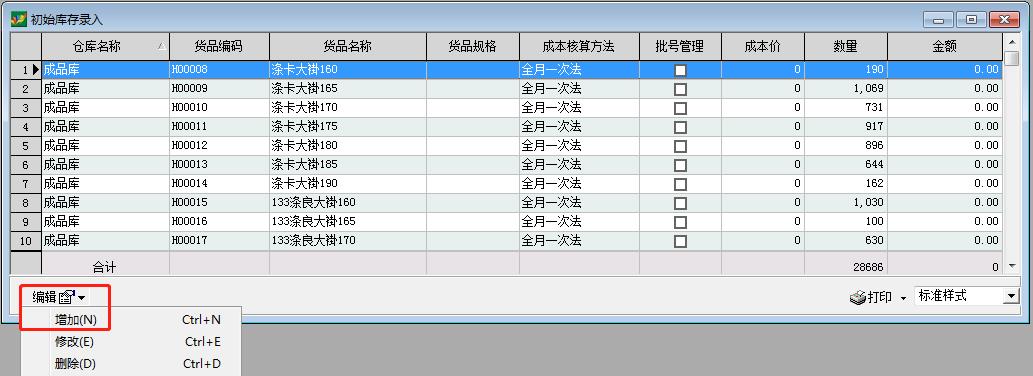The image size is (1033, 376).
Task: Click the 成本核算方法 column header
Action: pyautogui.click(x=578, y=47)
